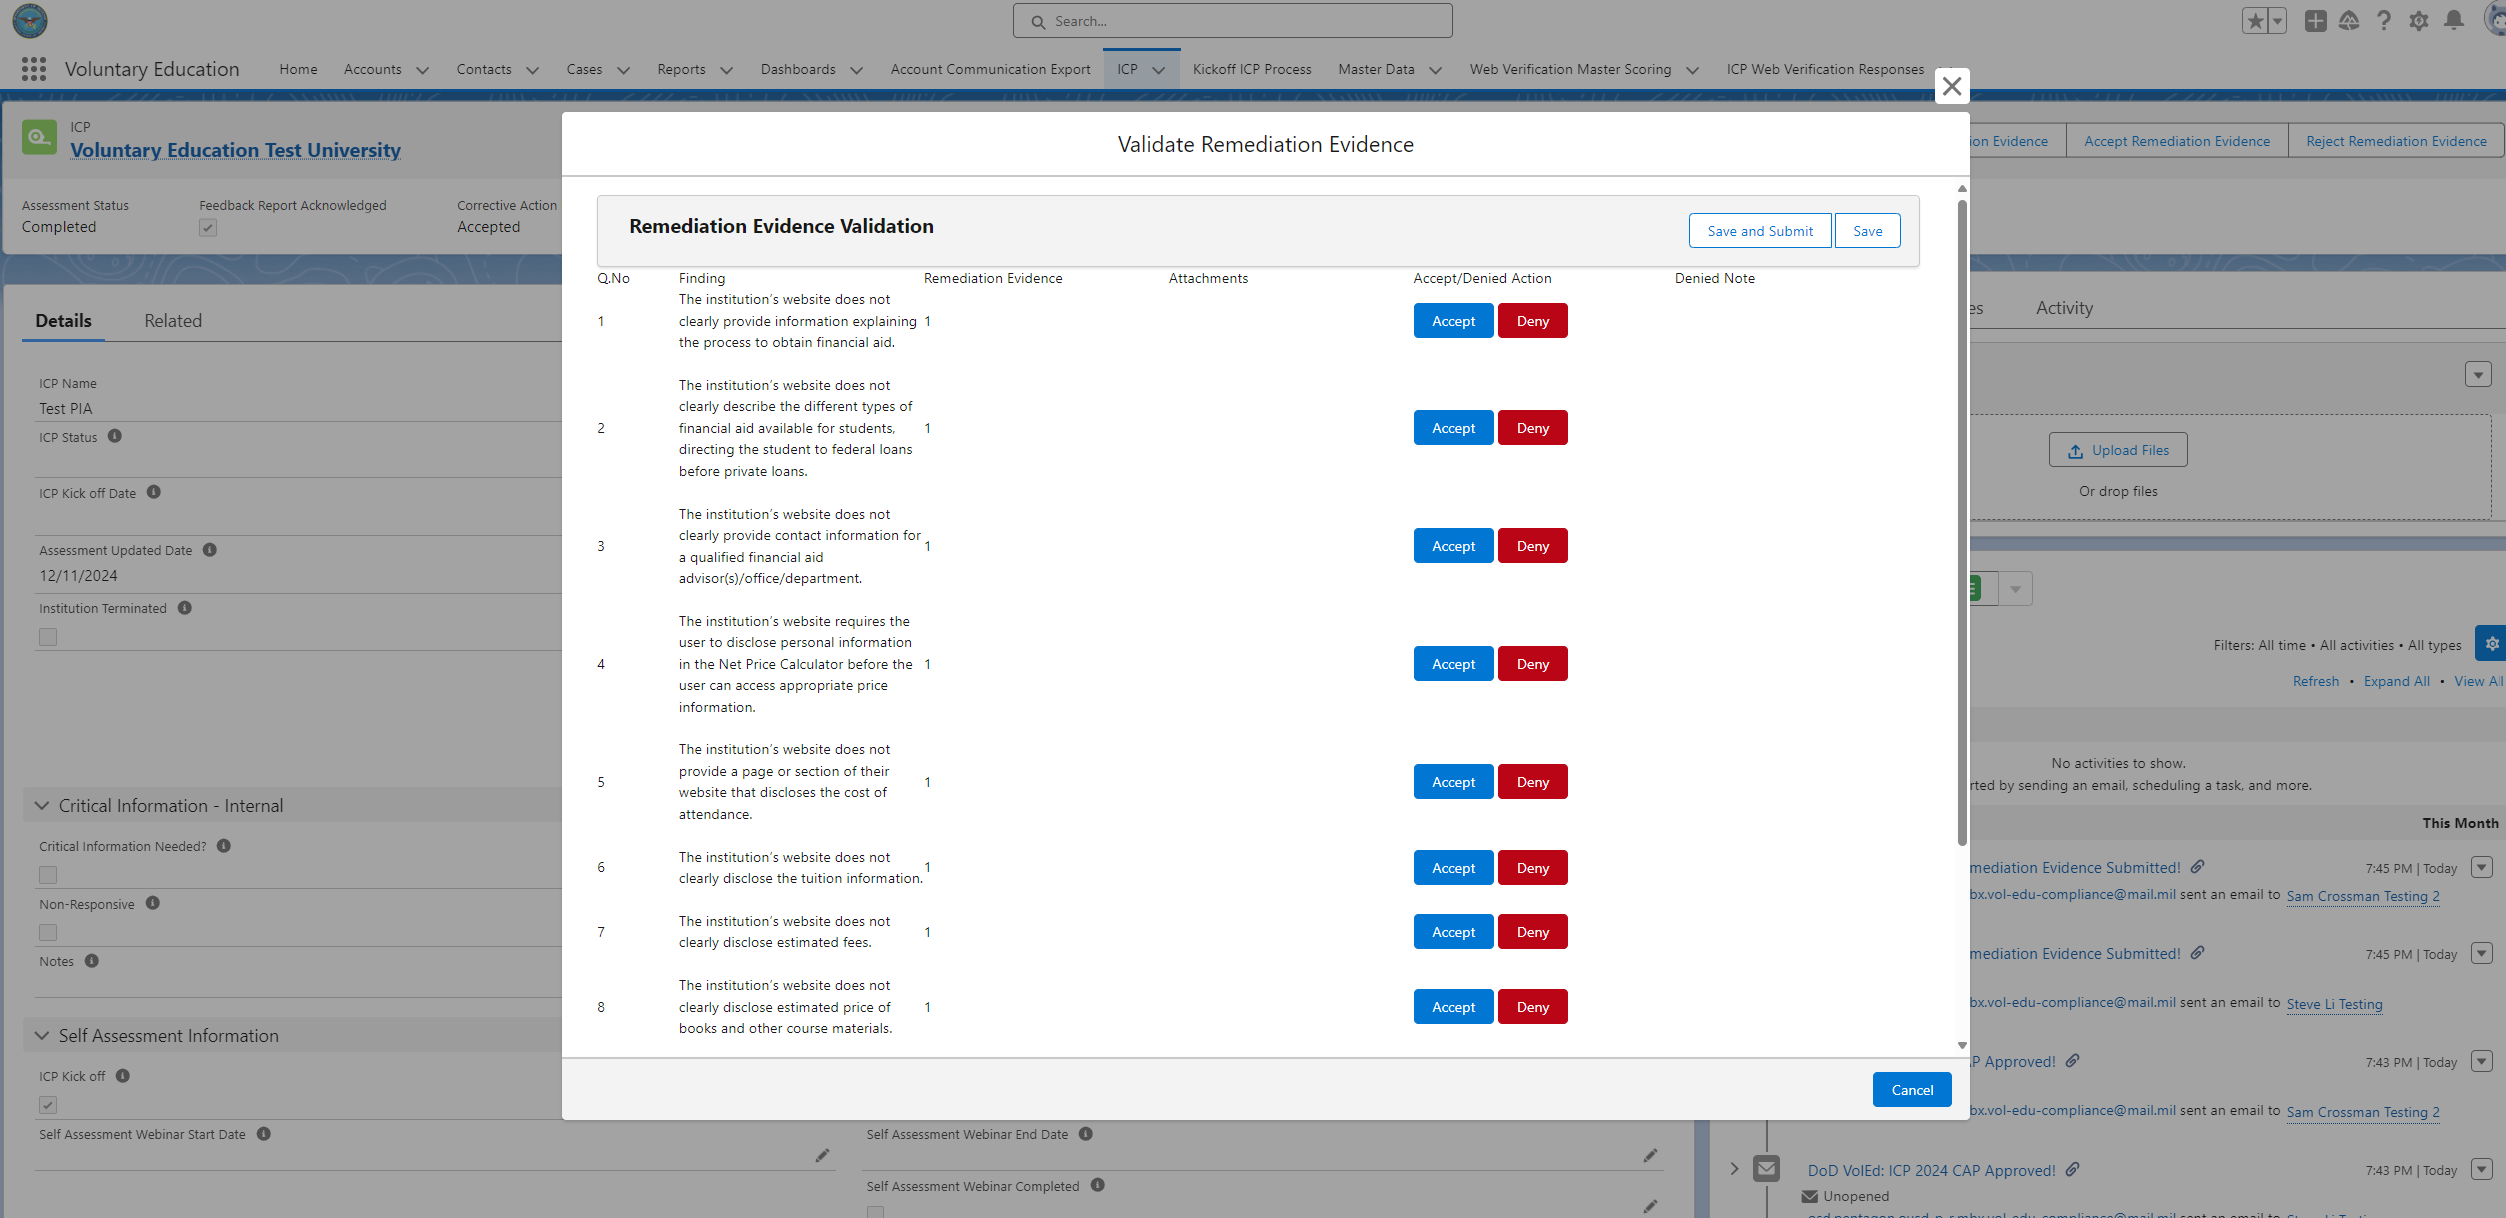The height and width of the screenshot is (1218, 2506).
Task: Open the Kickoff ICP Process tab
Action: pyautogui.click(x=1251, y=69)
